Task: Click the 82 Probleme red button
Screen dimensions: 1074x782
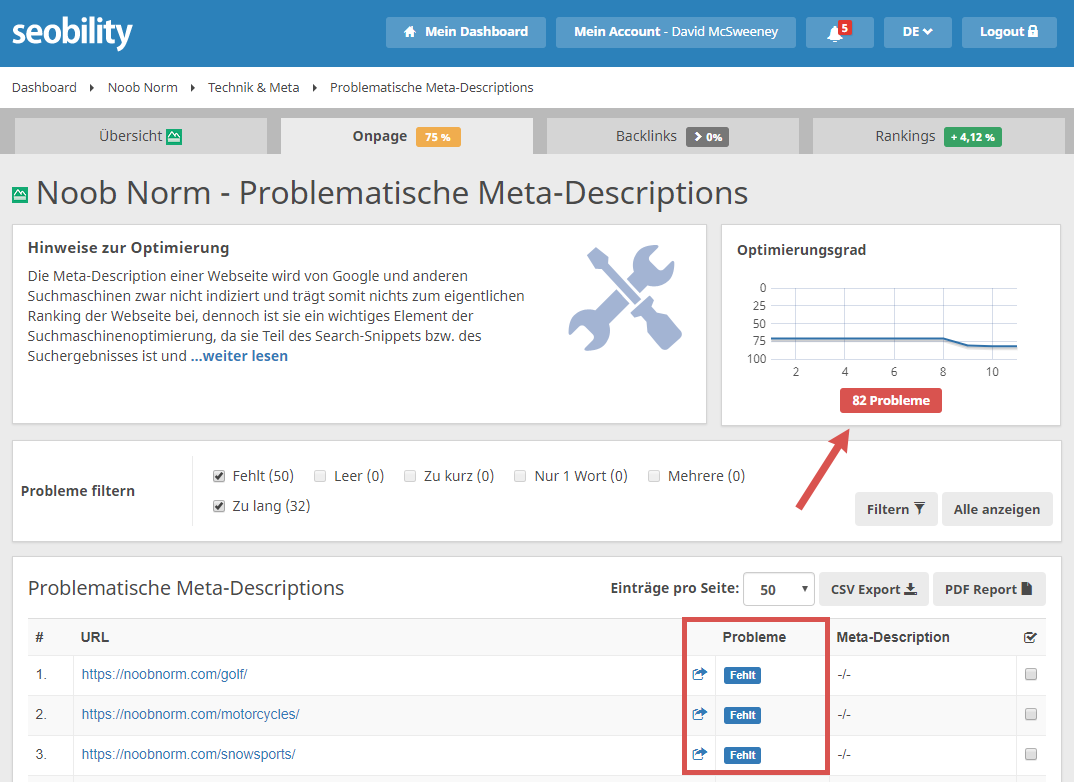Action: point(891,401)
